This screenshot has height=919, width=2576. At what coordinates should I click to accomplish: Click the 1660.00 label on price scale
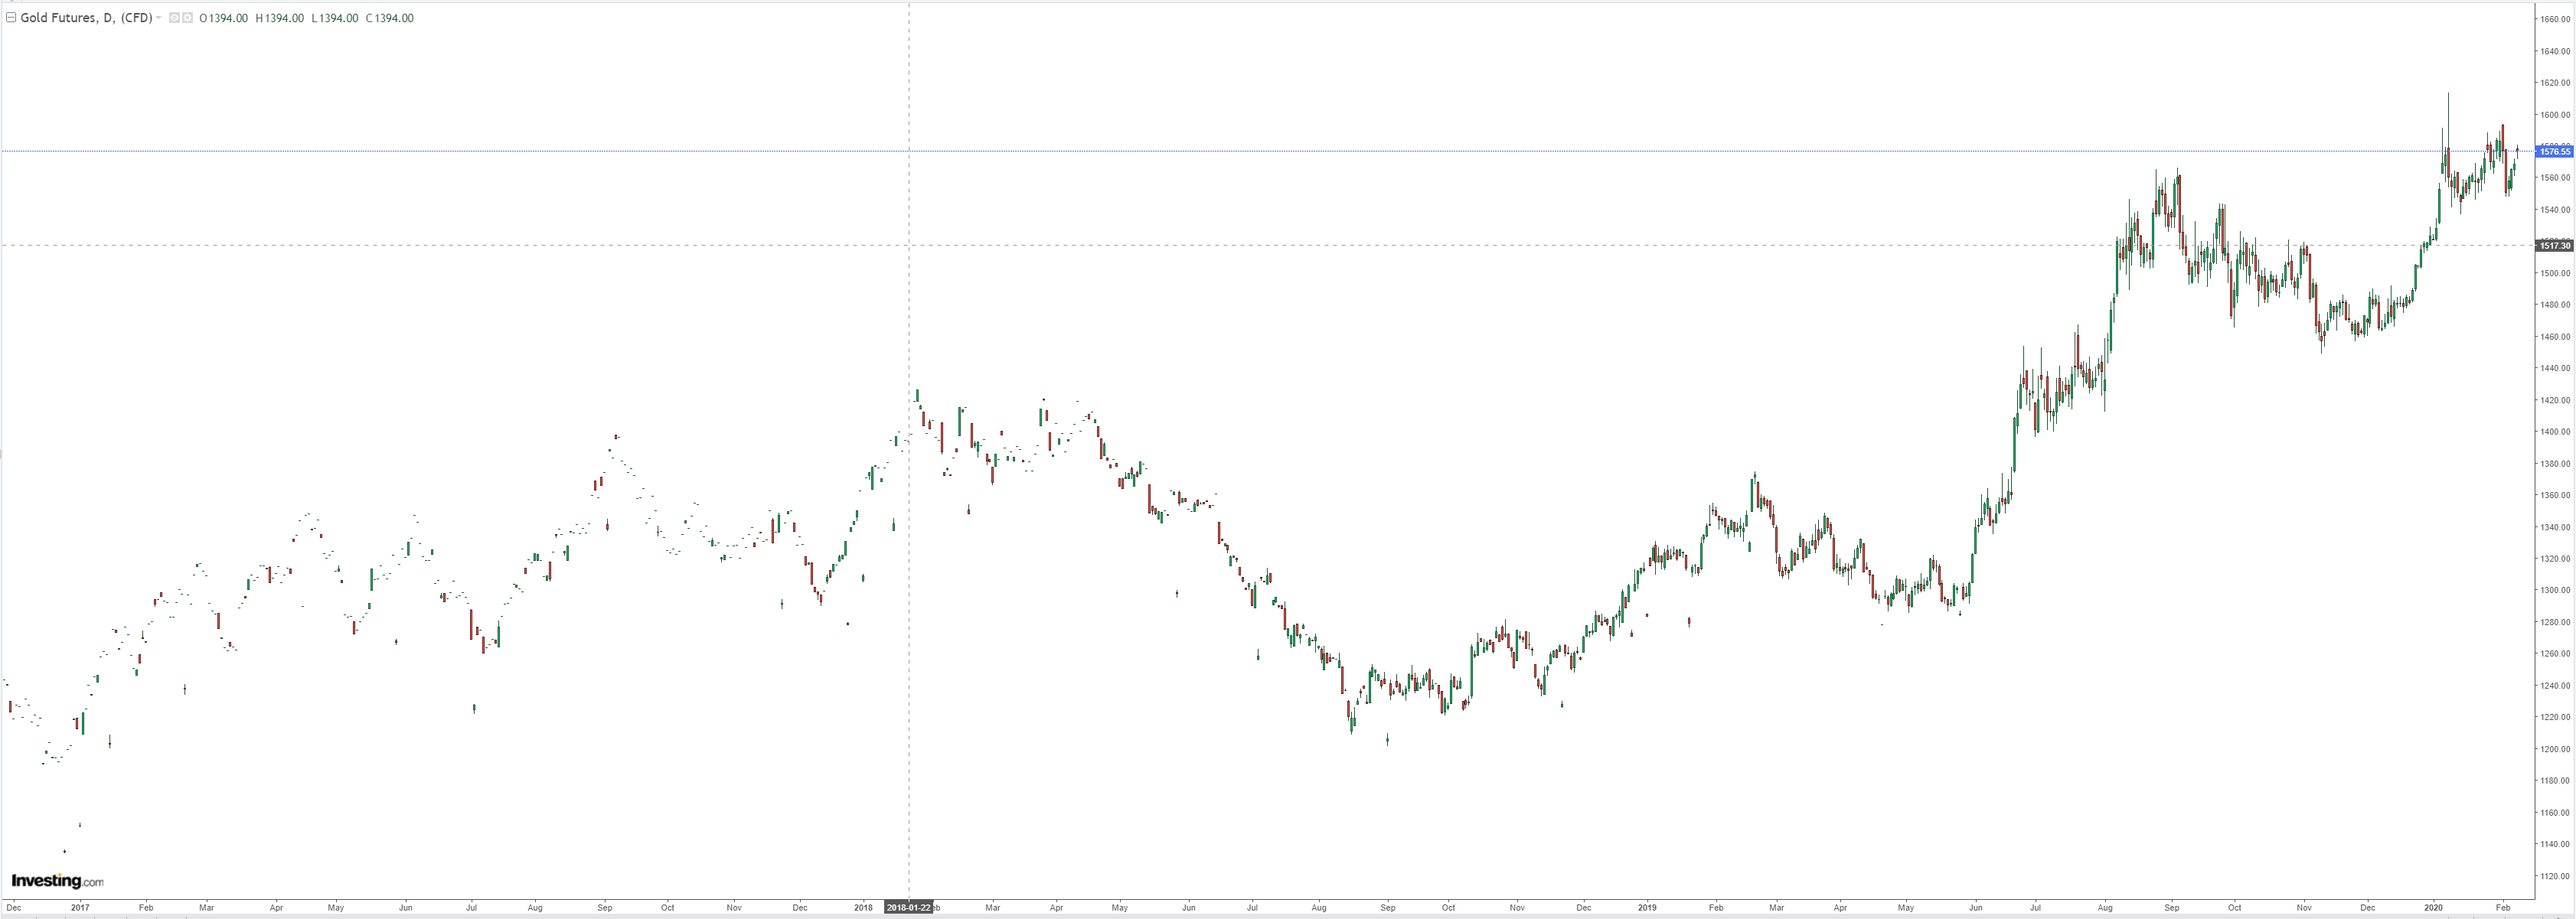pos(2555,19)
